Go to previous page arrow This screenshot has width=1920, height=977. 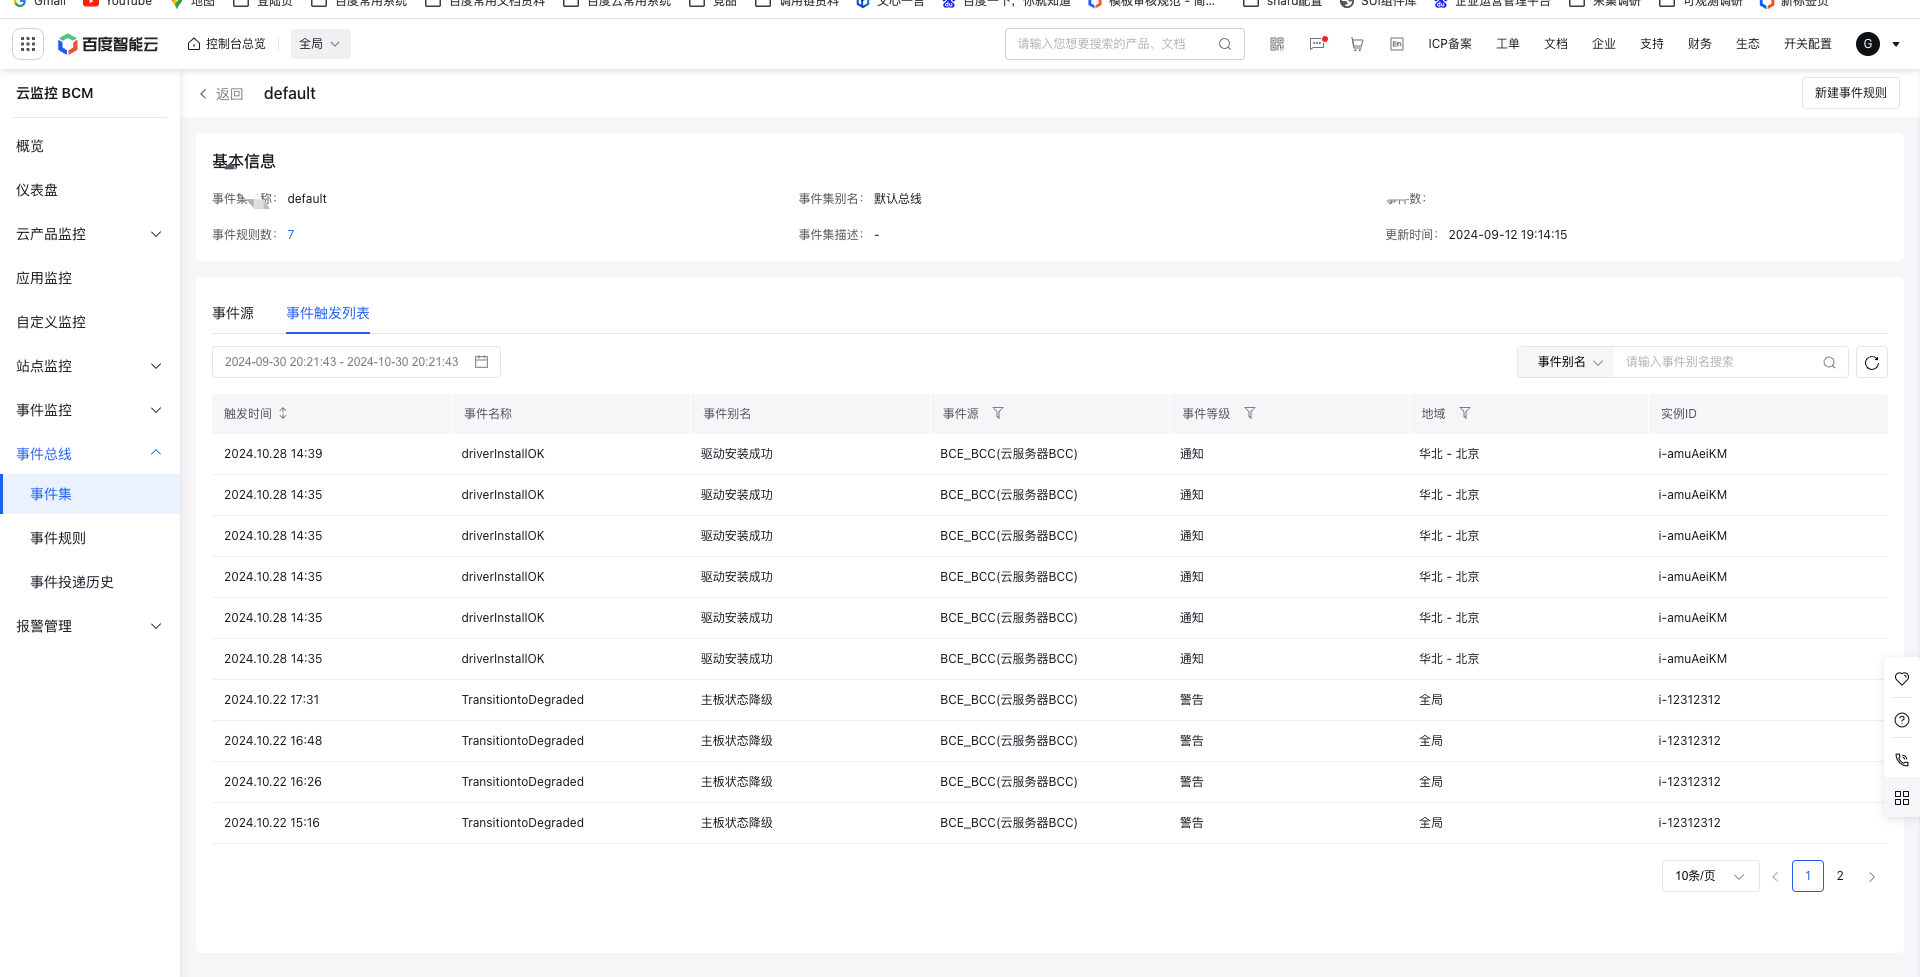click(1775, 877)
